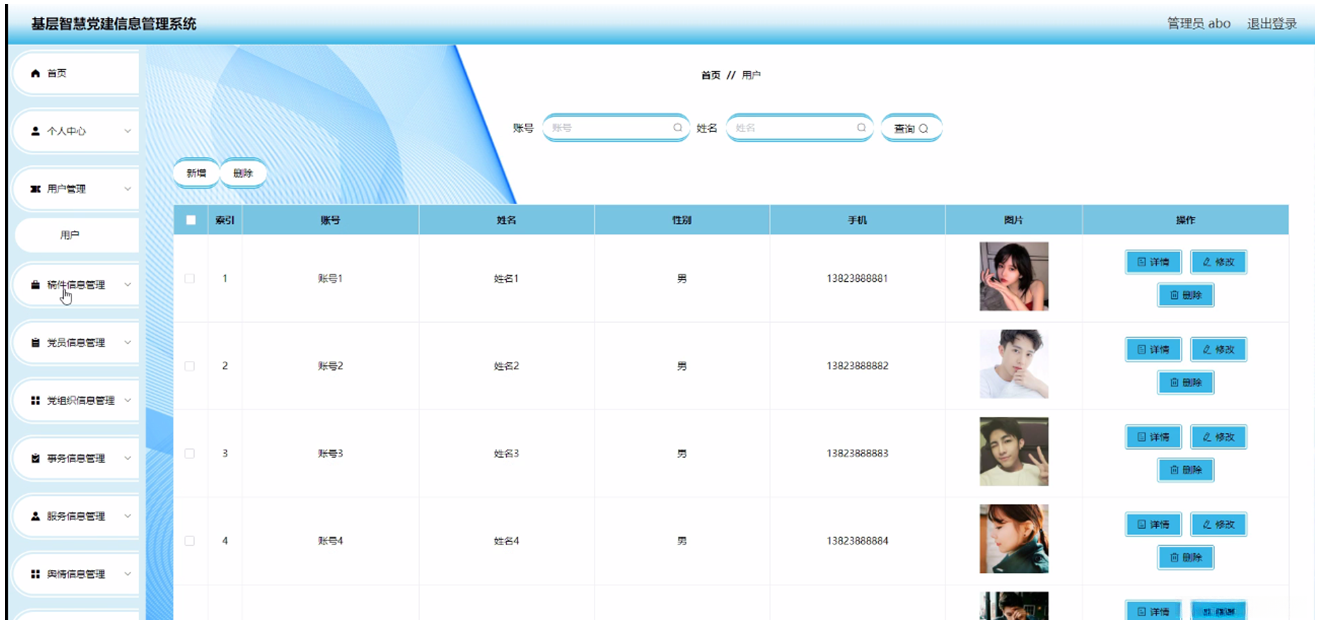1317x627 pixels.
Task: Open the photo thumbnail in 账号2 row
Action: [1014, 364]
